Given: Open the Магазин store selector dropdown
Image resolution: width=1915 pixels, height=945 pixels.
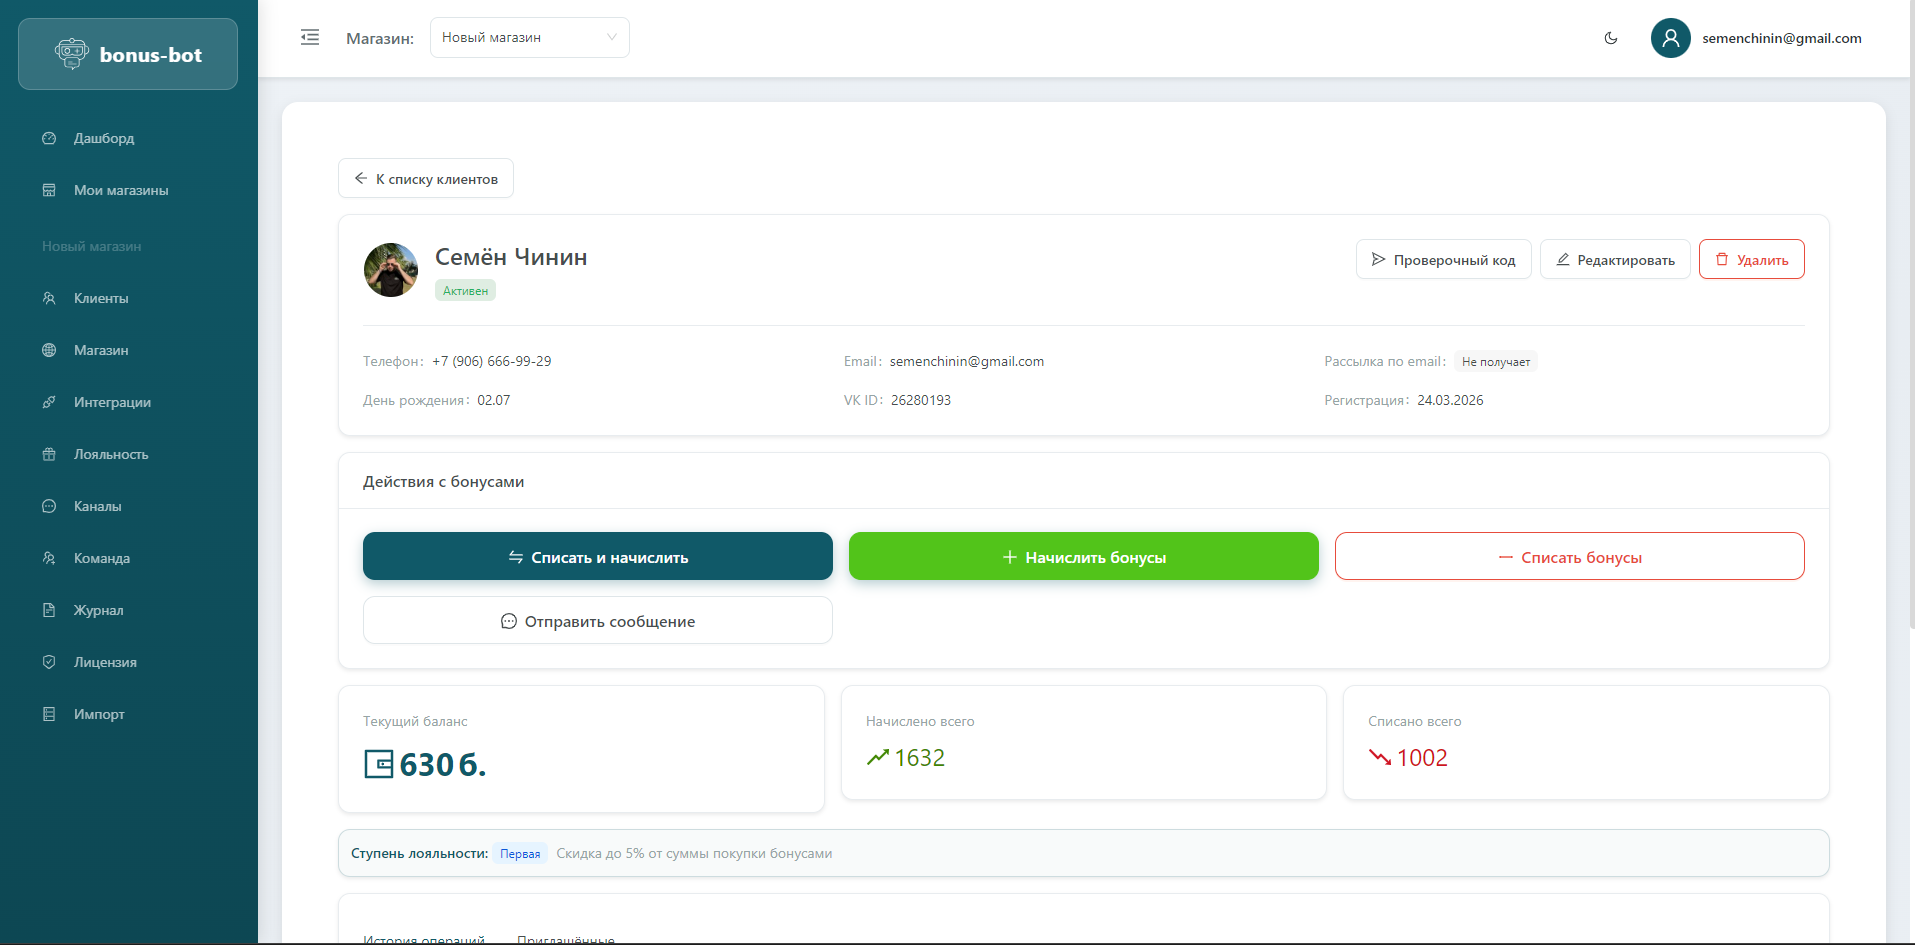Looking at the screenshot, I should click(529, 37).
